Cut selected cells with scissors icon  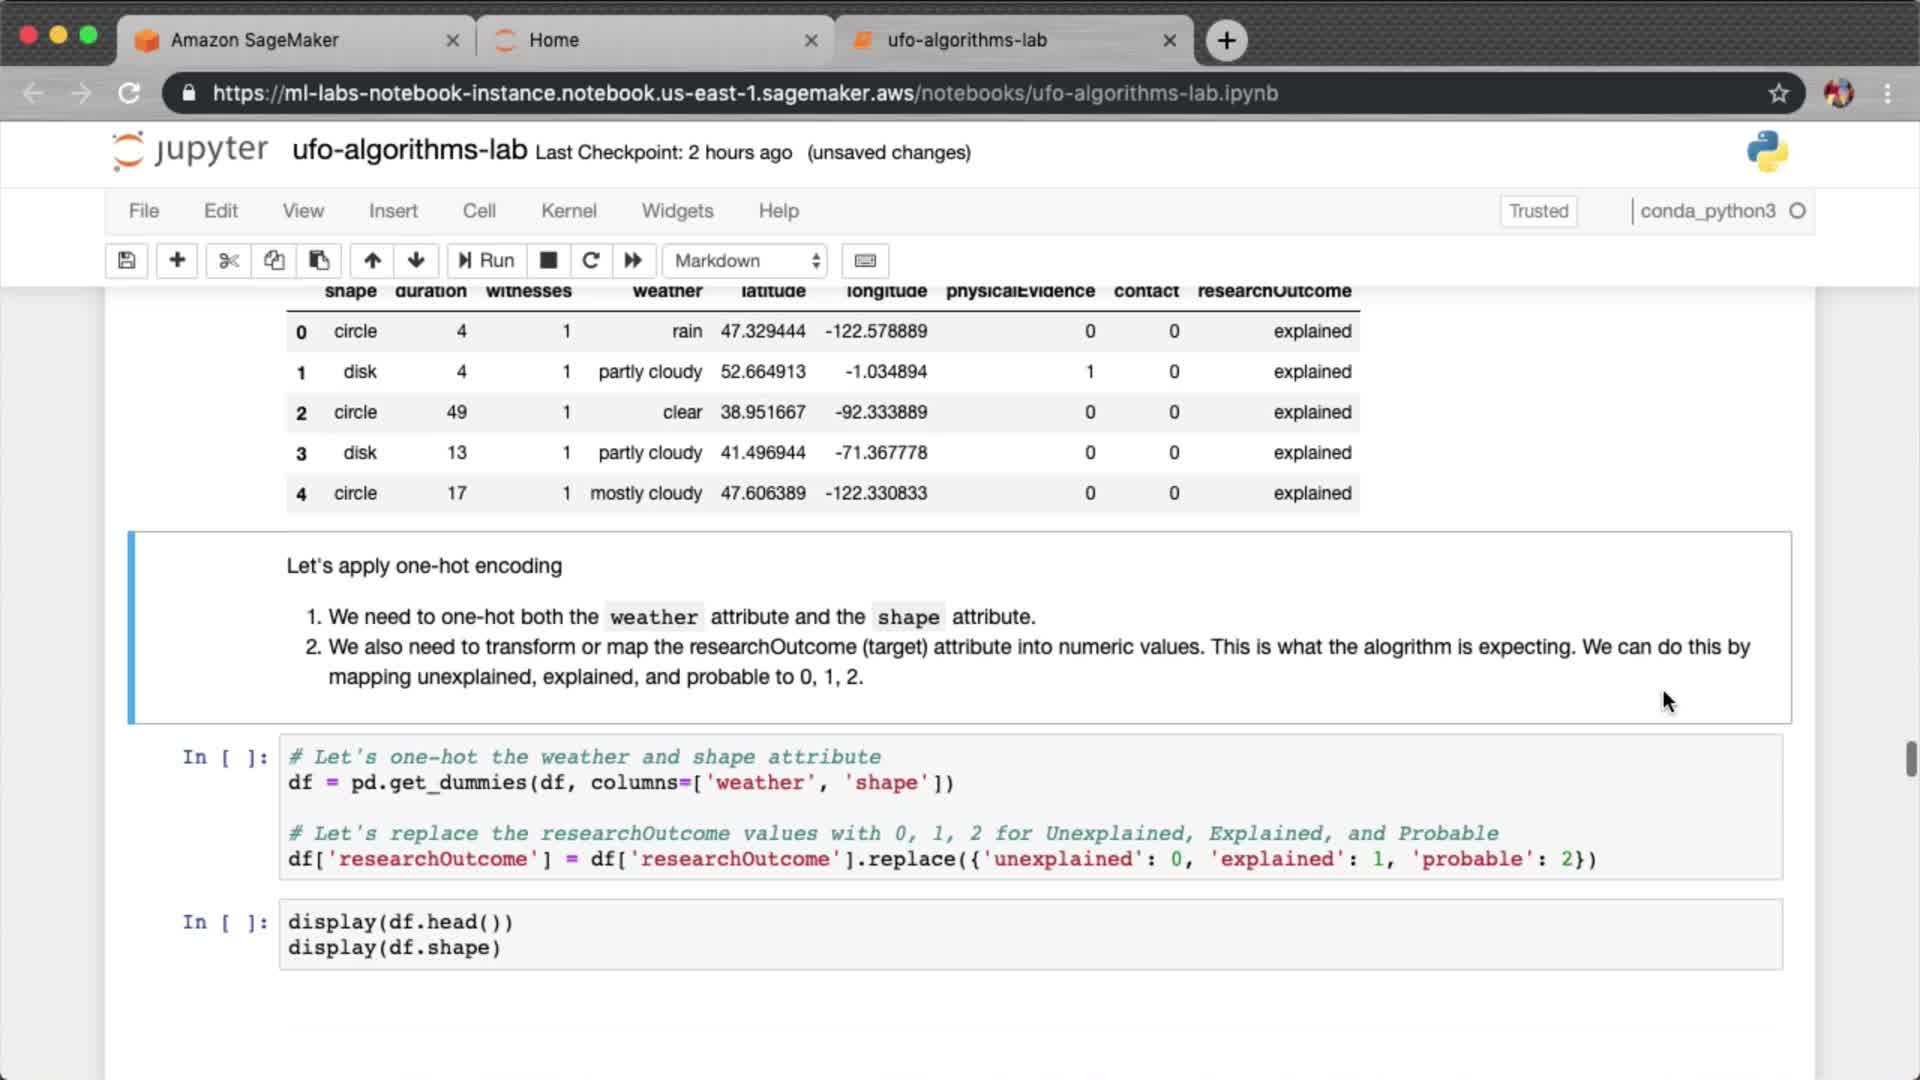point(229,261)
